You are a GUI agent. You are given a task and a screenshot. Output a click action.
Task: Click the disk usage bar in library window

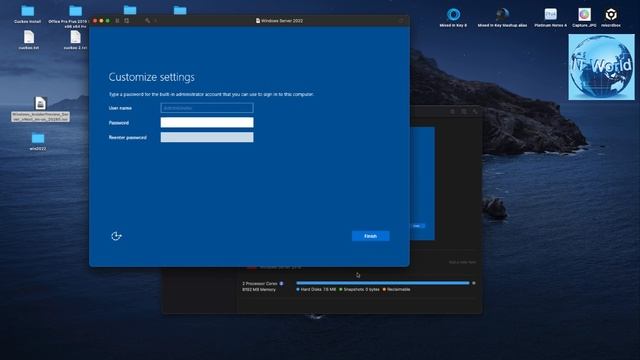click(383, 283)
